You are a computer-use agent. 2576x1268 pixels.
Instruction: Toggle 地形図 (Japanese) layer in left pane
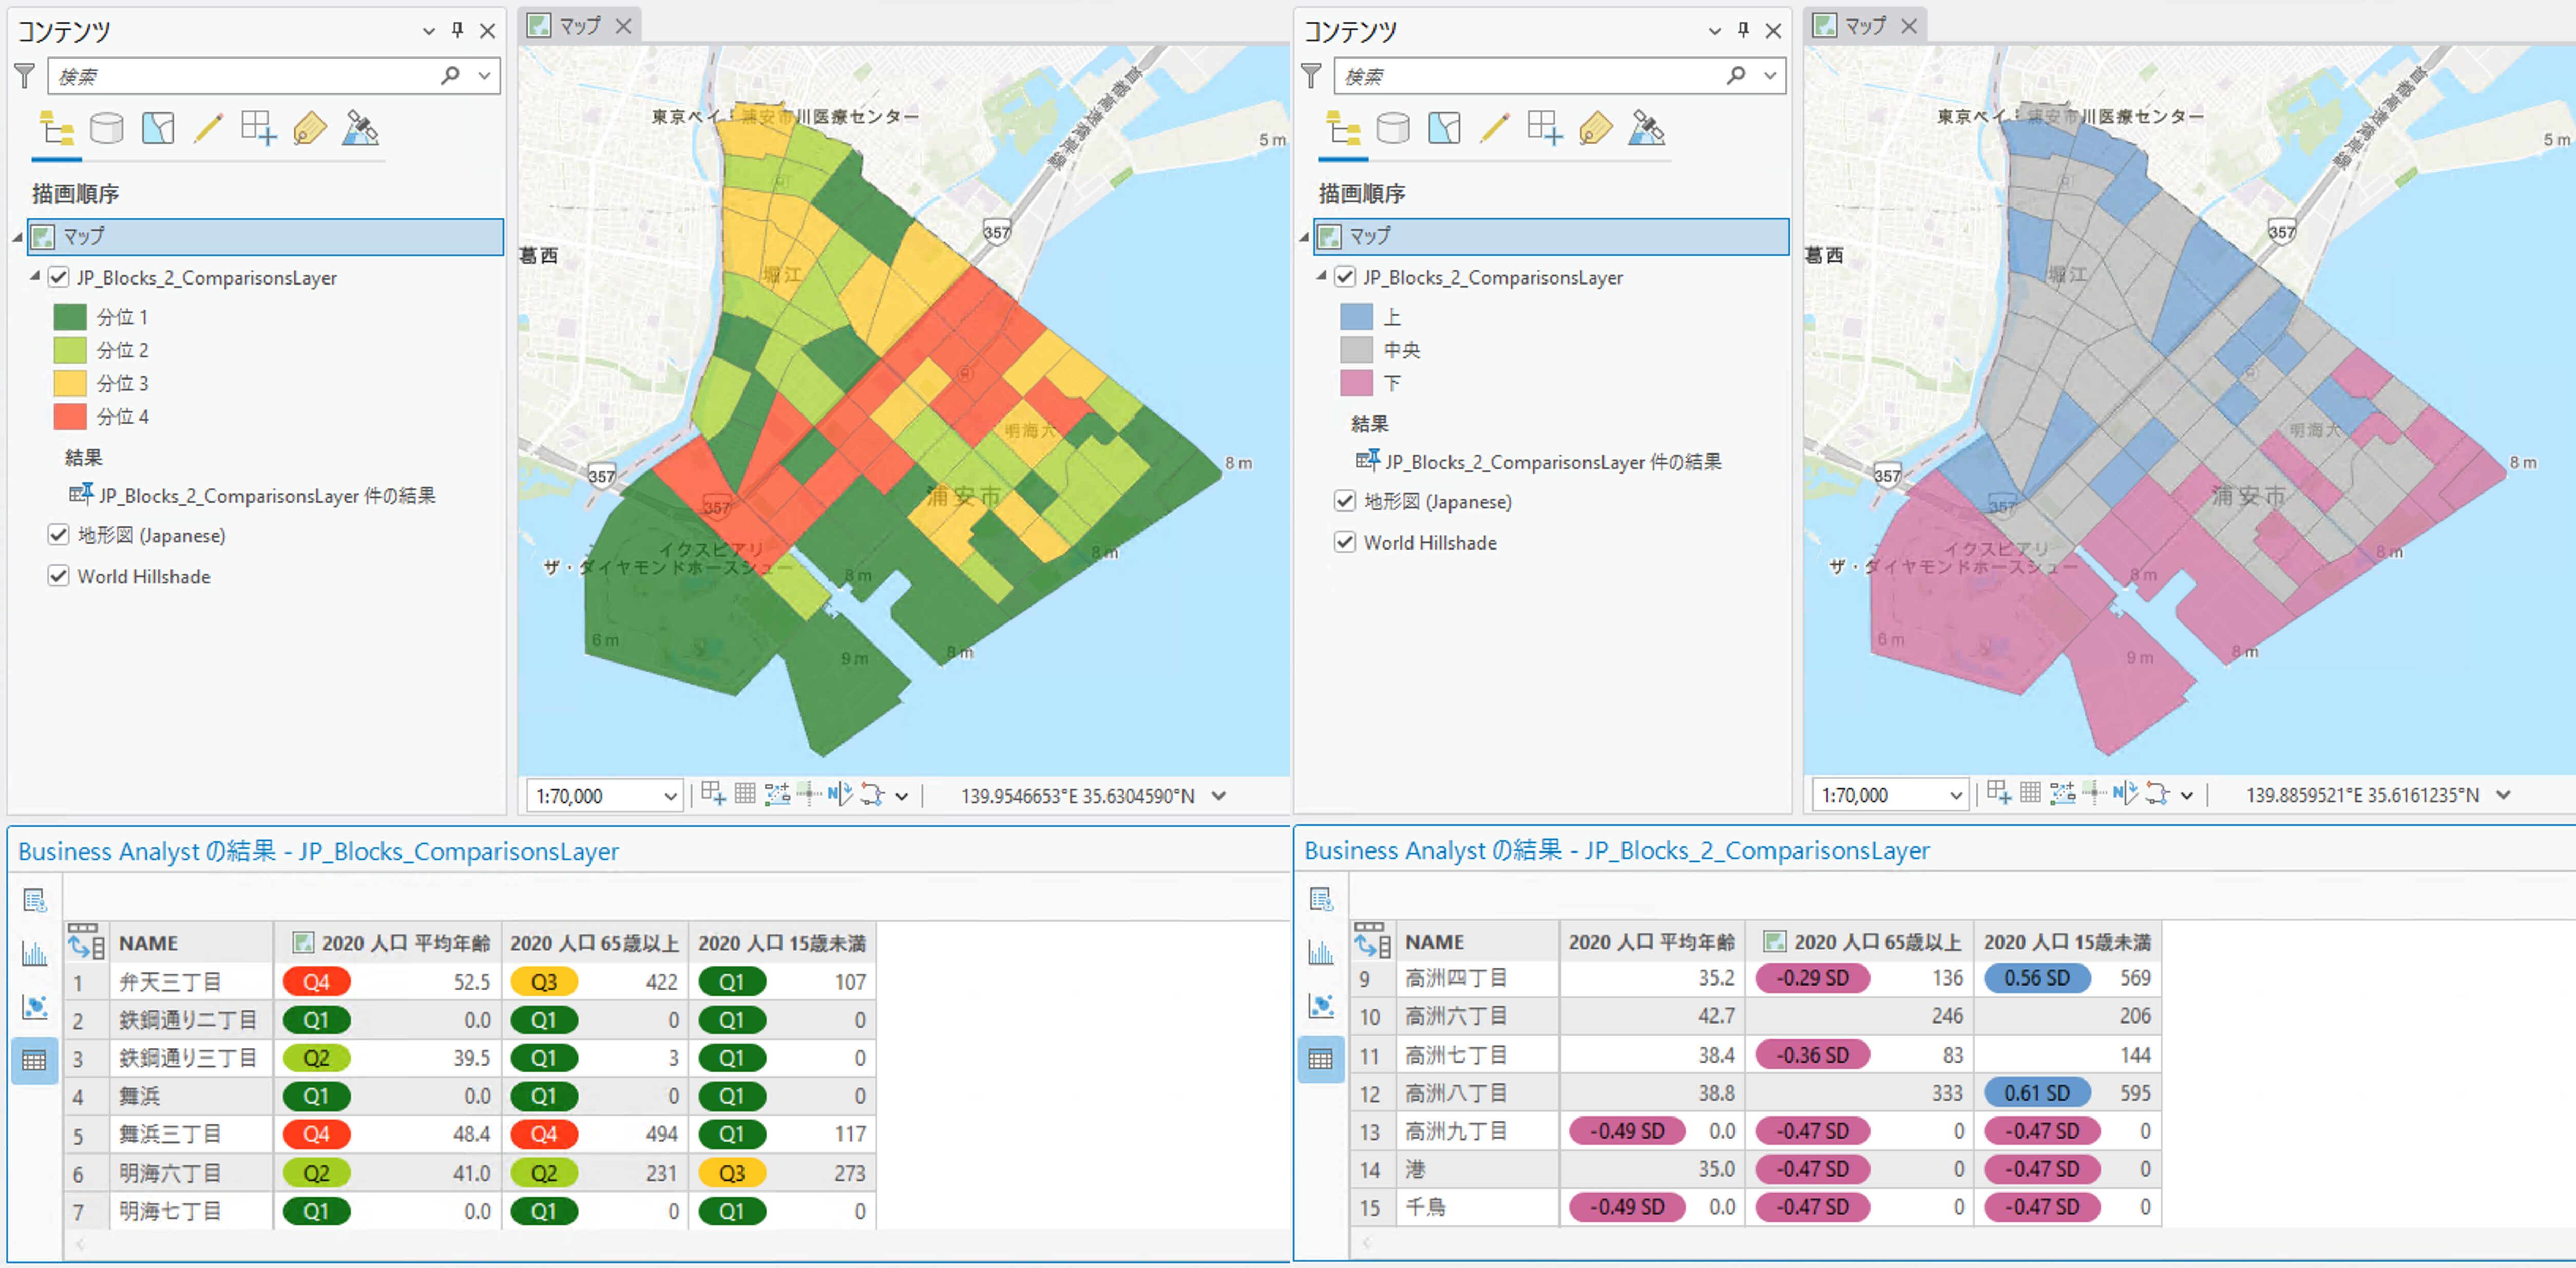59,535
